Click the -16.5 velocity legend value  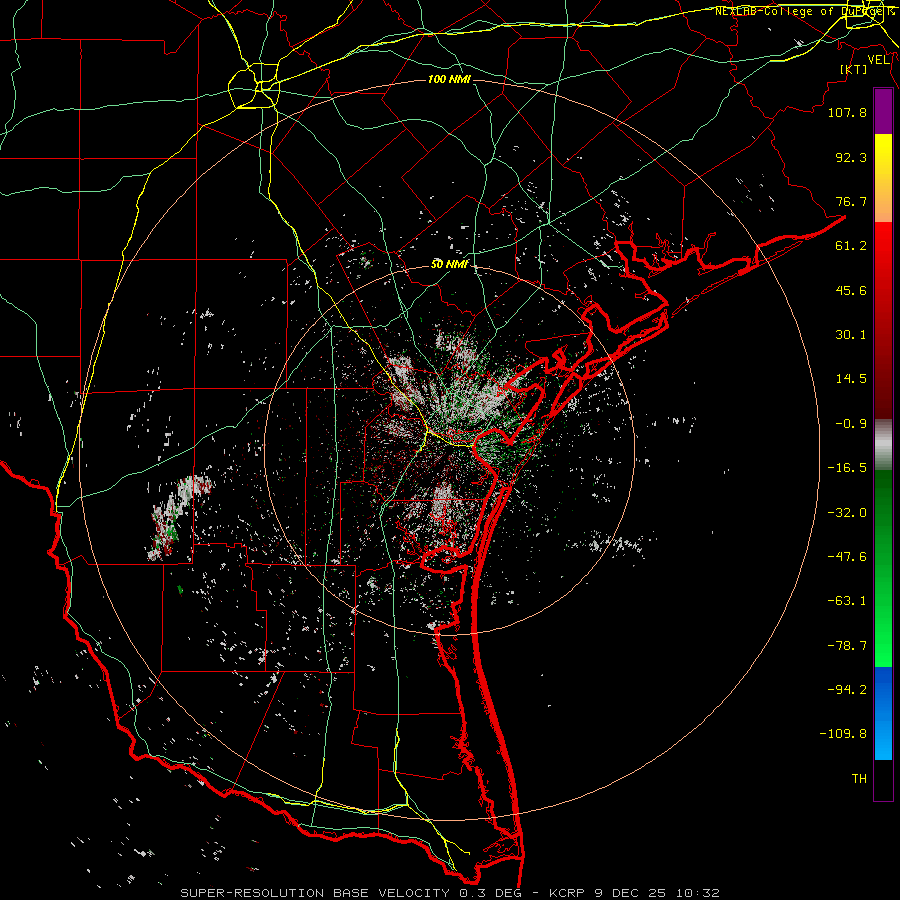(847, 468)
